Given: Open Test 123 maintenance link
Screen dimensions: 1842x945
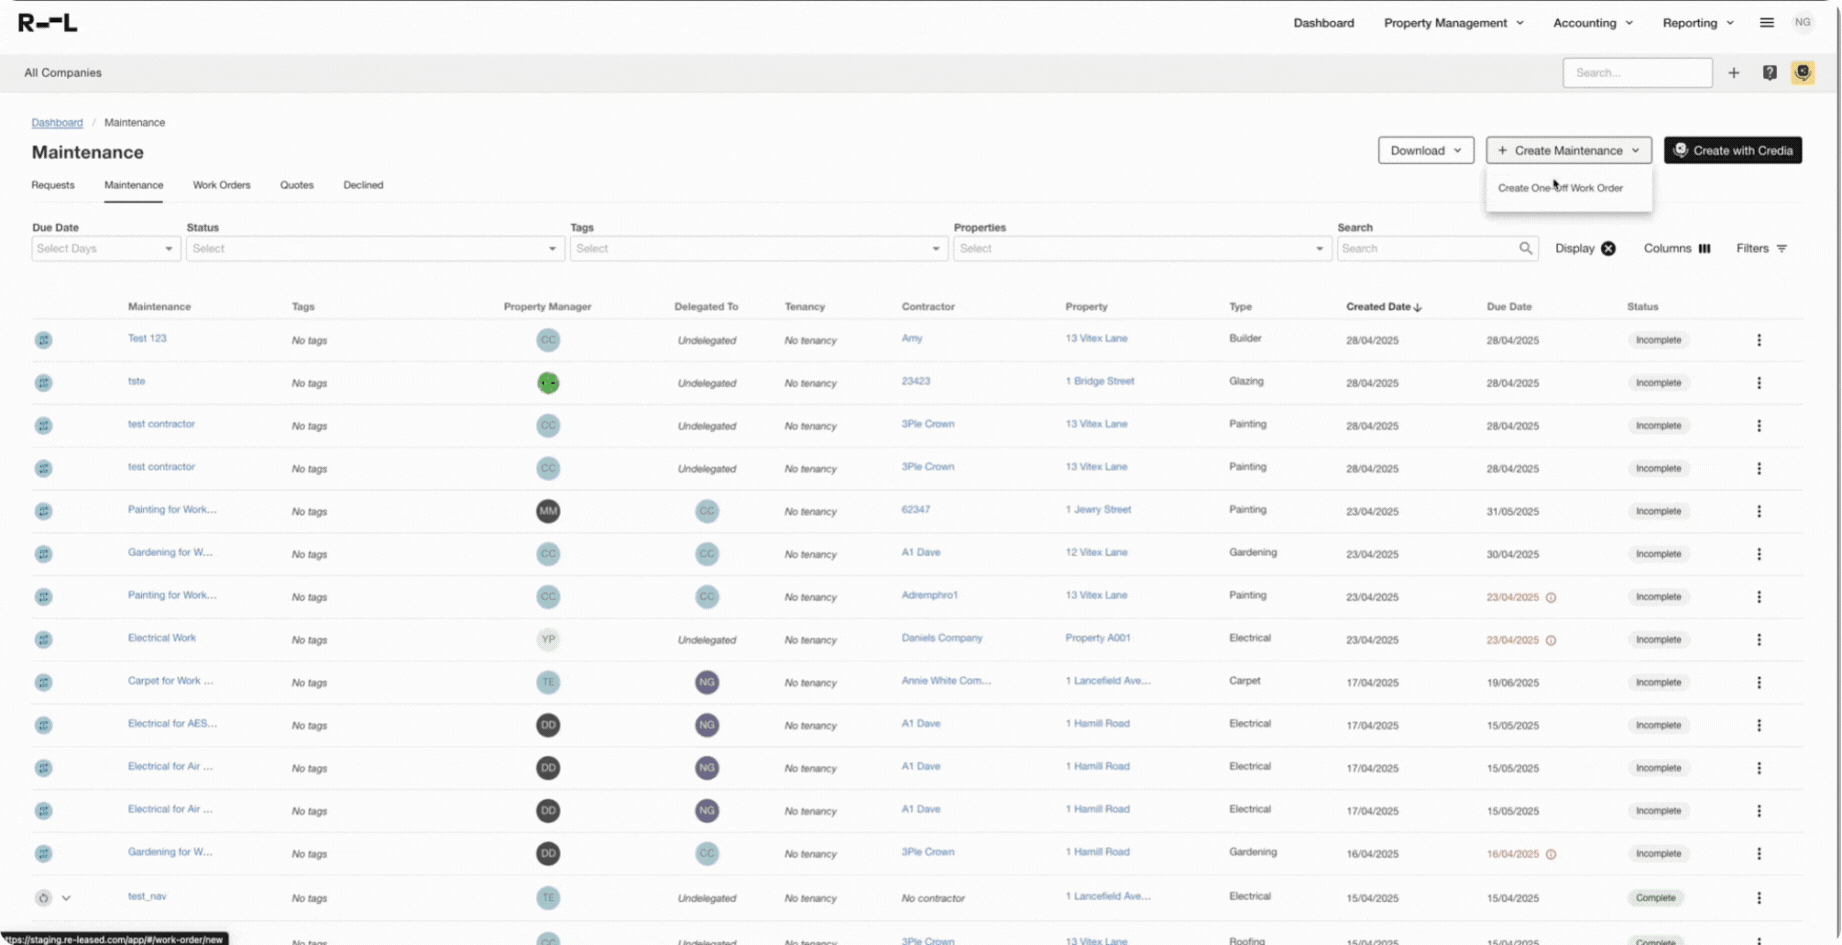Looking at the screenshot, I should (x=147, y=338).
